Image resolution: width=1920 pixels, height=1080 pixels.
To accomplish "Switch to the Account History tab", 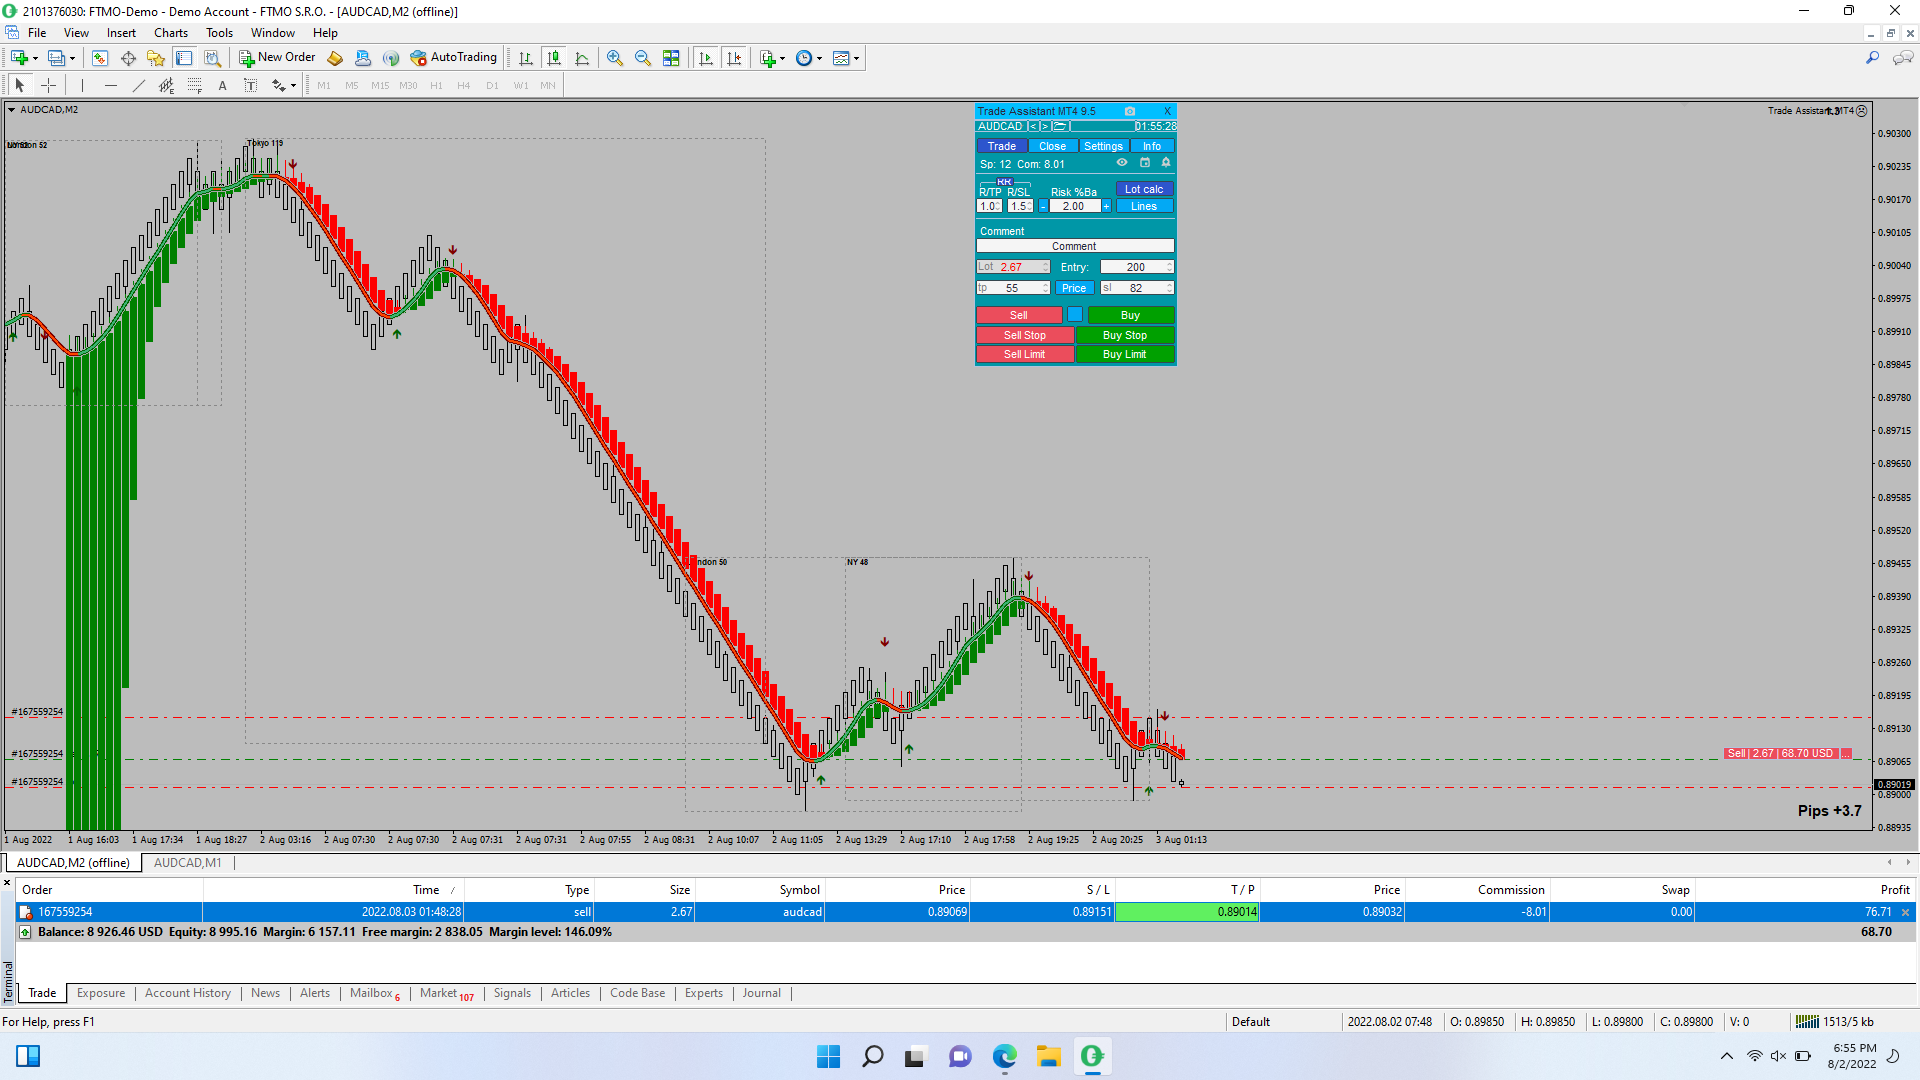I will pyautogui.click(x=187, y=993).
